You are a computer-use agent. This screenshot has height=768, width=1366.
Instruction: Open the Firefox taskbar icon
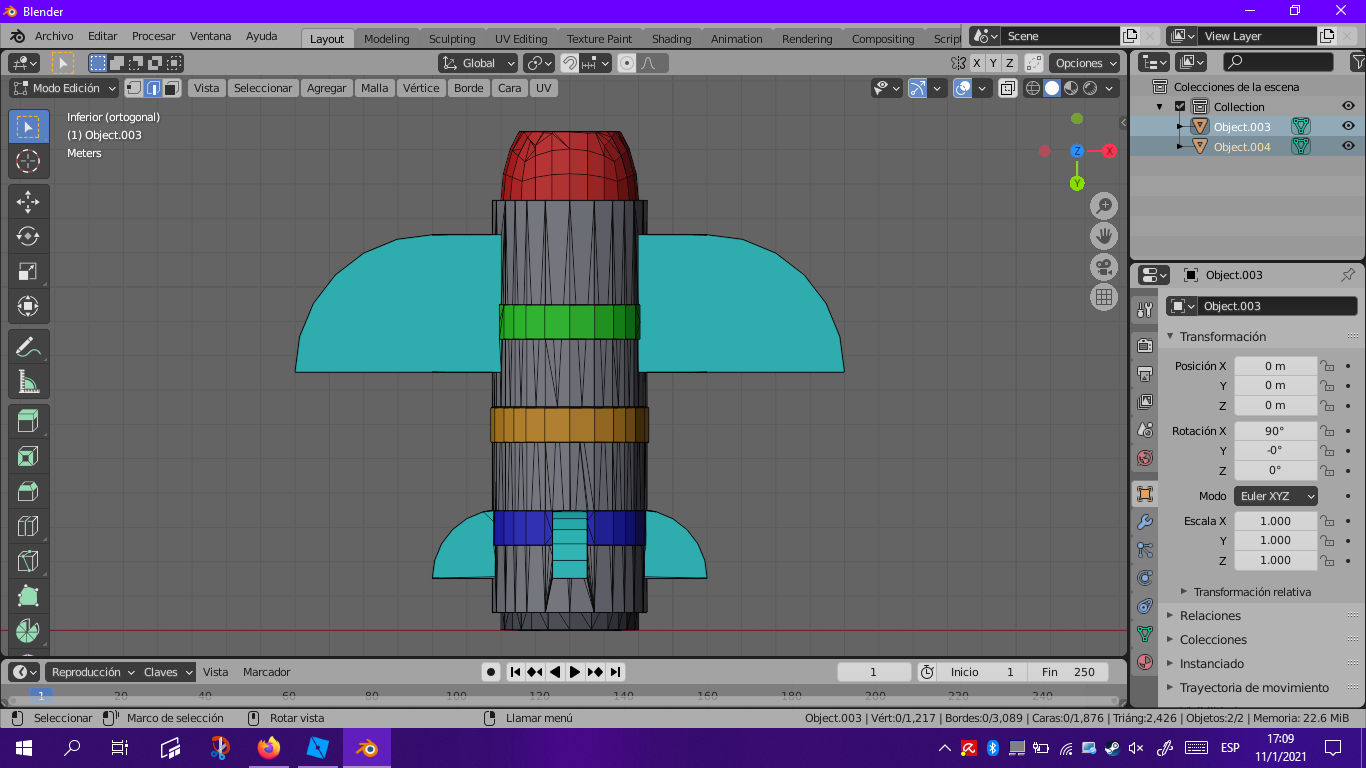coord(268,748)
